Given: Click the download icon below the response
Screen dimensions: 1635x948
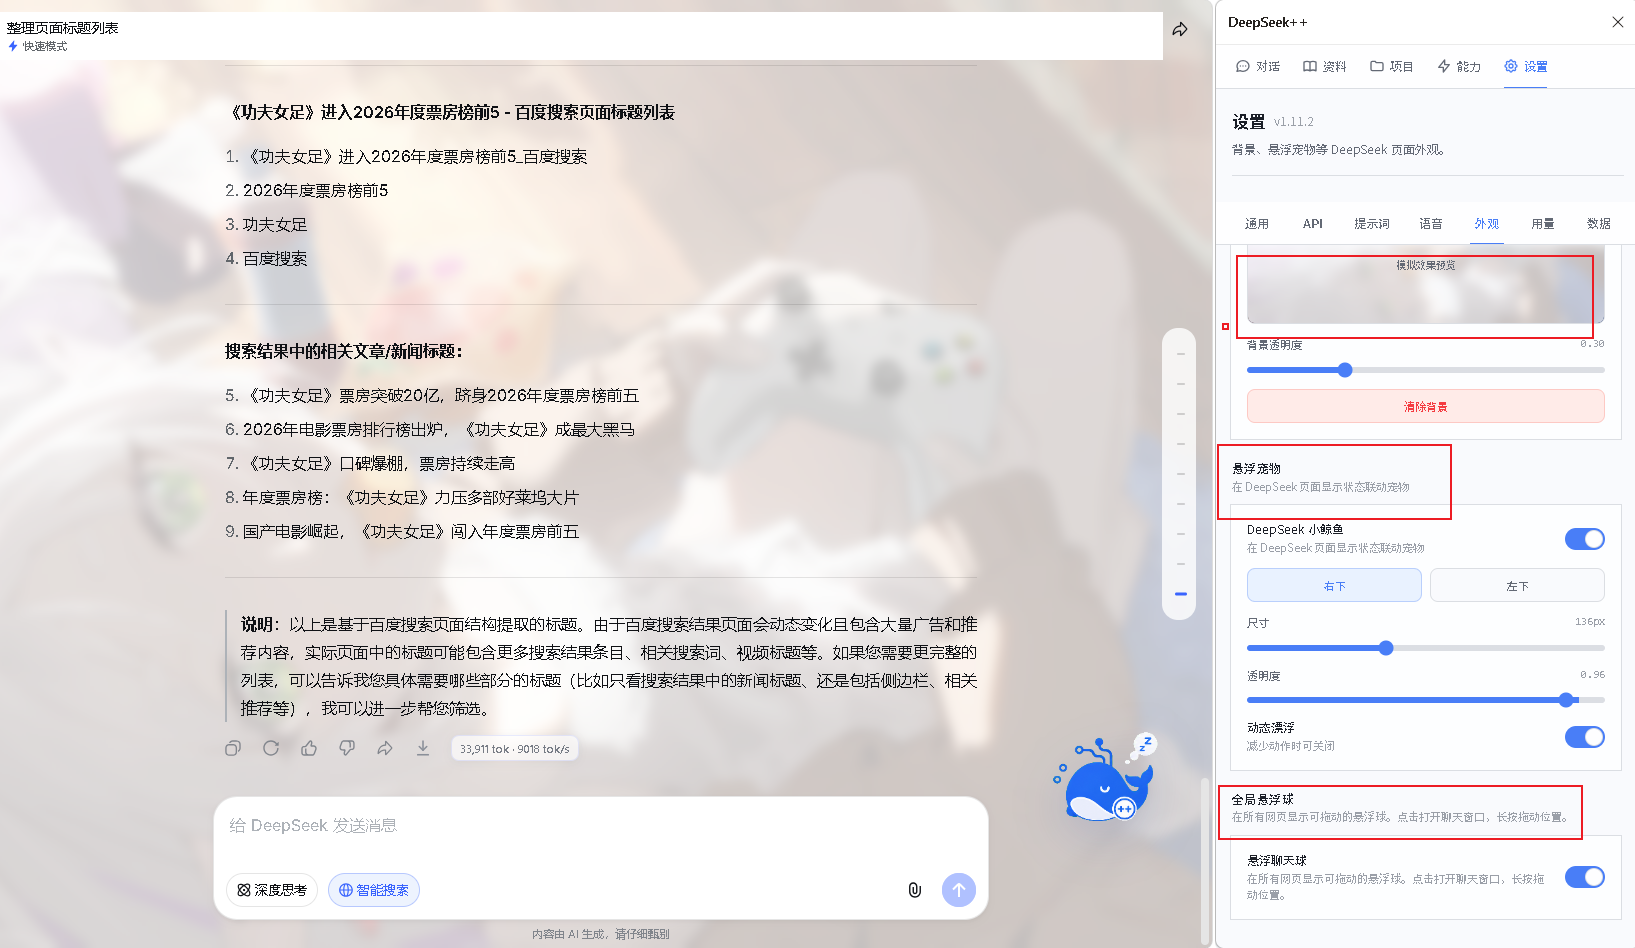Looking at the screenshot, I should pos(423,748).
